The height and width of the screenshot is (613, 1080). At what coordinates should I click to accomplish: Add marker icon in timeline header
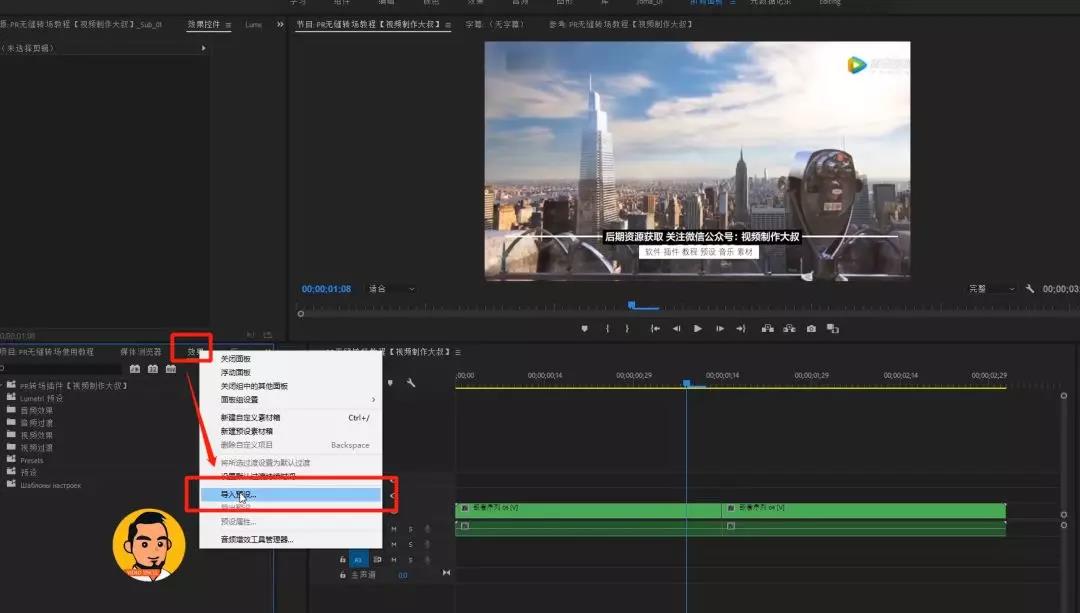tap(391, 382)
